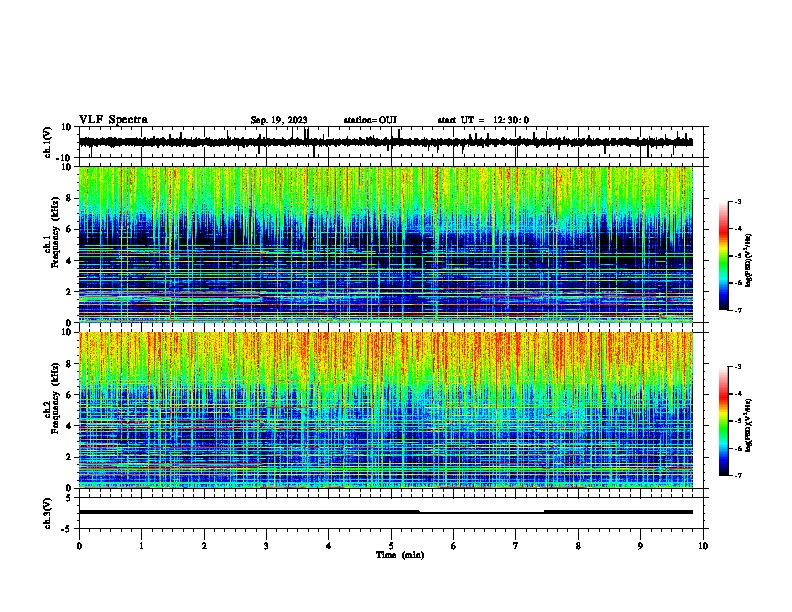Click the "VLF Spectra" plot title
Image resolution: width=792 pixels, height=612 pixels.
pyautogui.click(x=113, y=120)
